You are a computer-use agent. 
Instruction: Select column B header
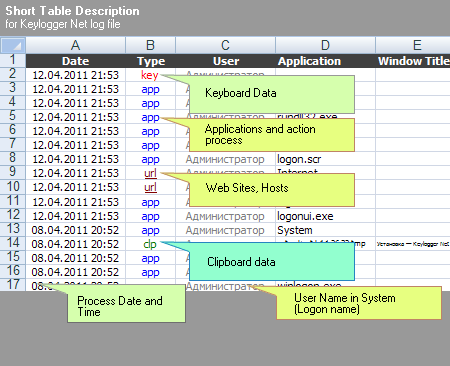point(150,45)
